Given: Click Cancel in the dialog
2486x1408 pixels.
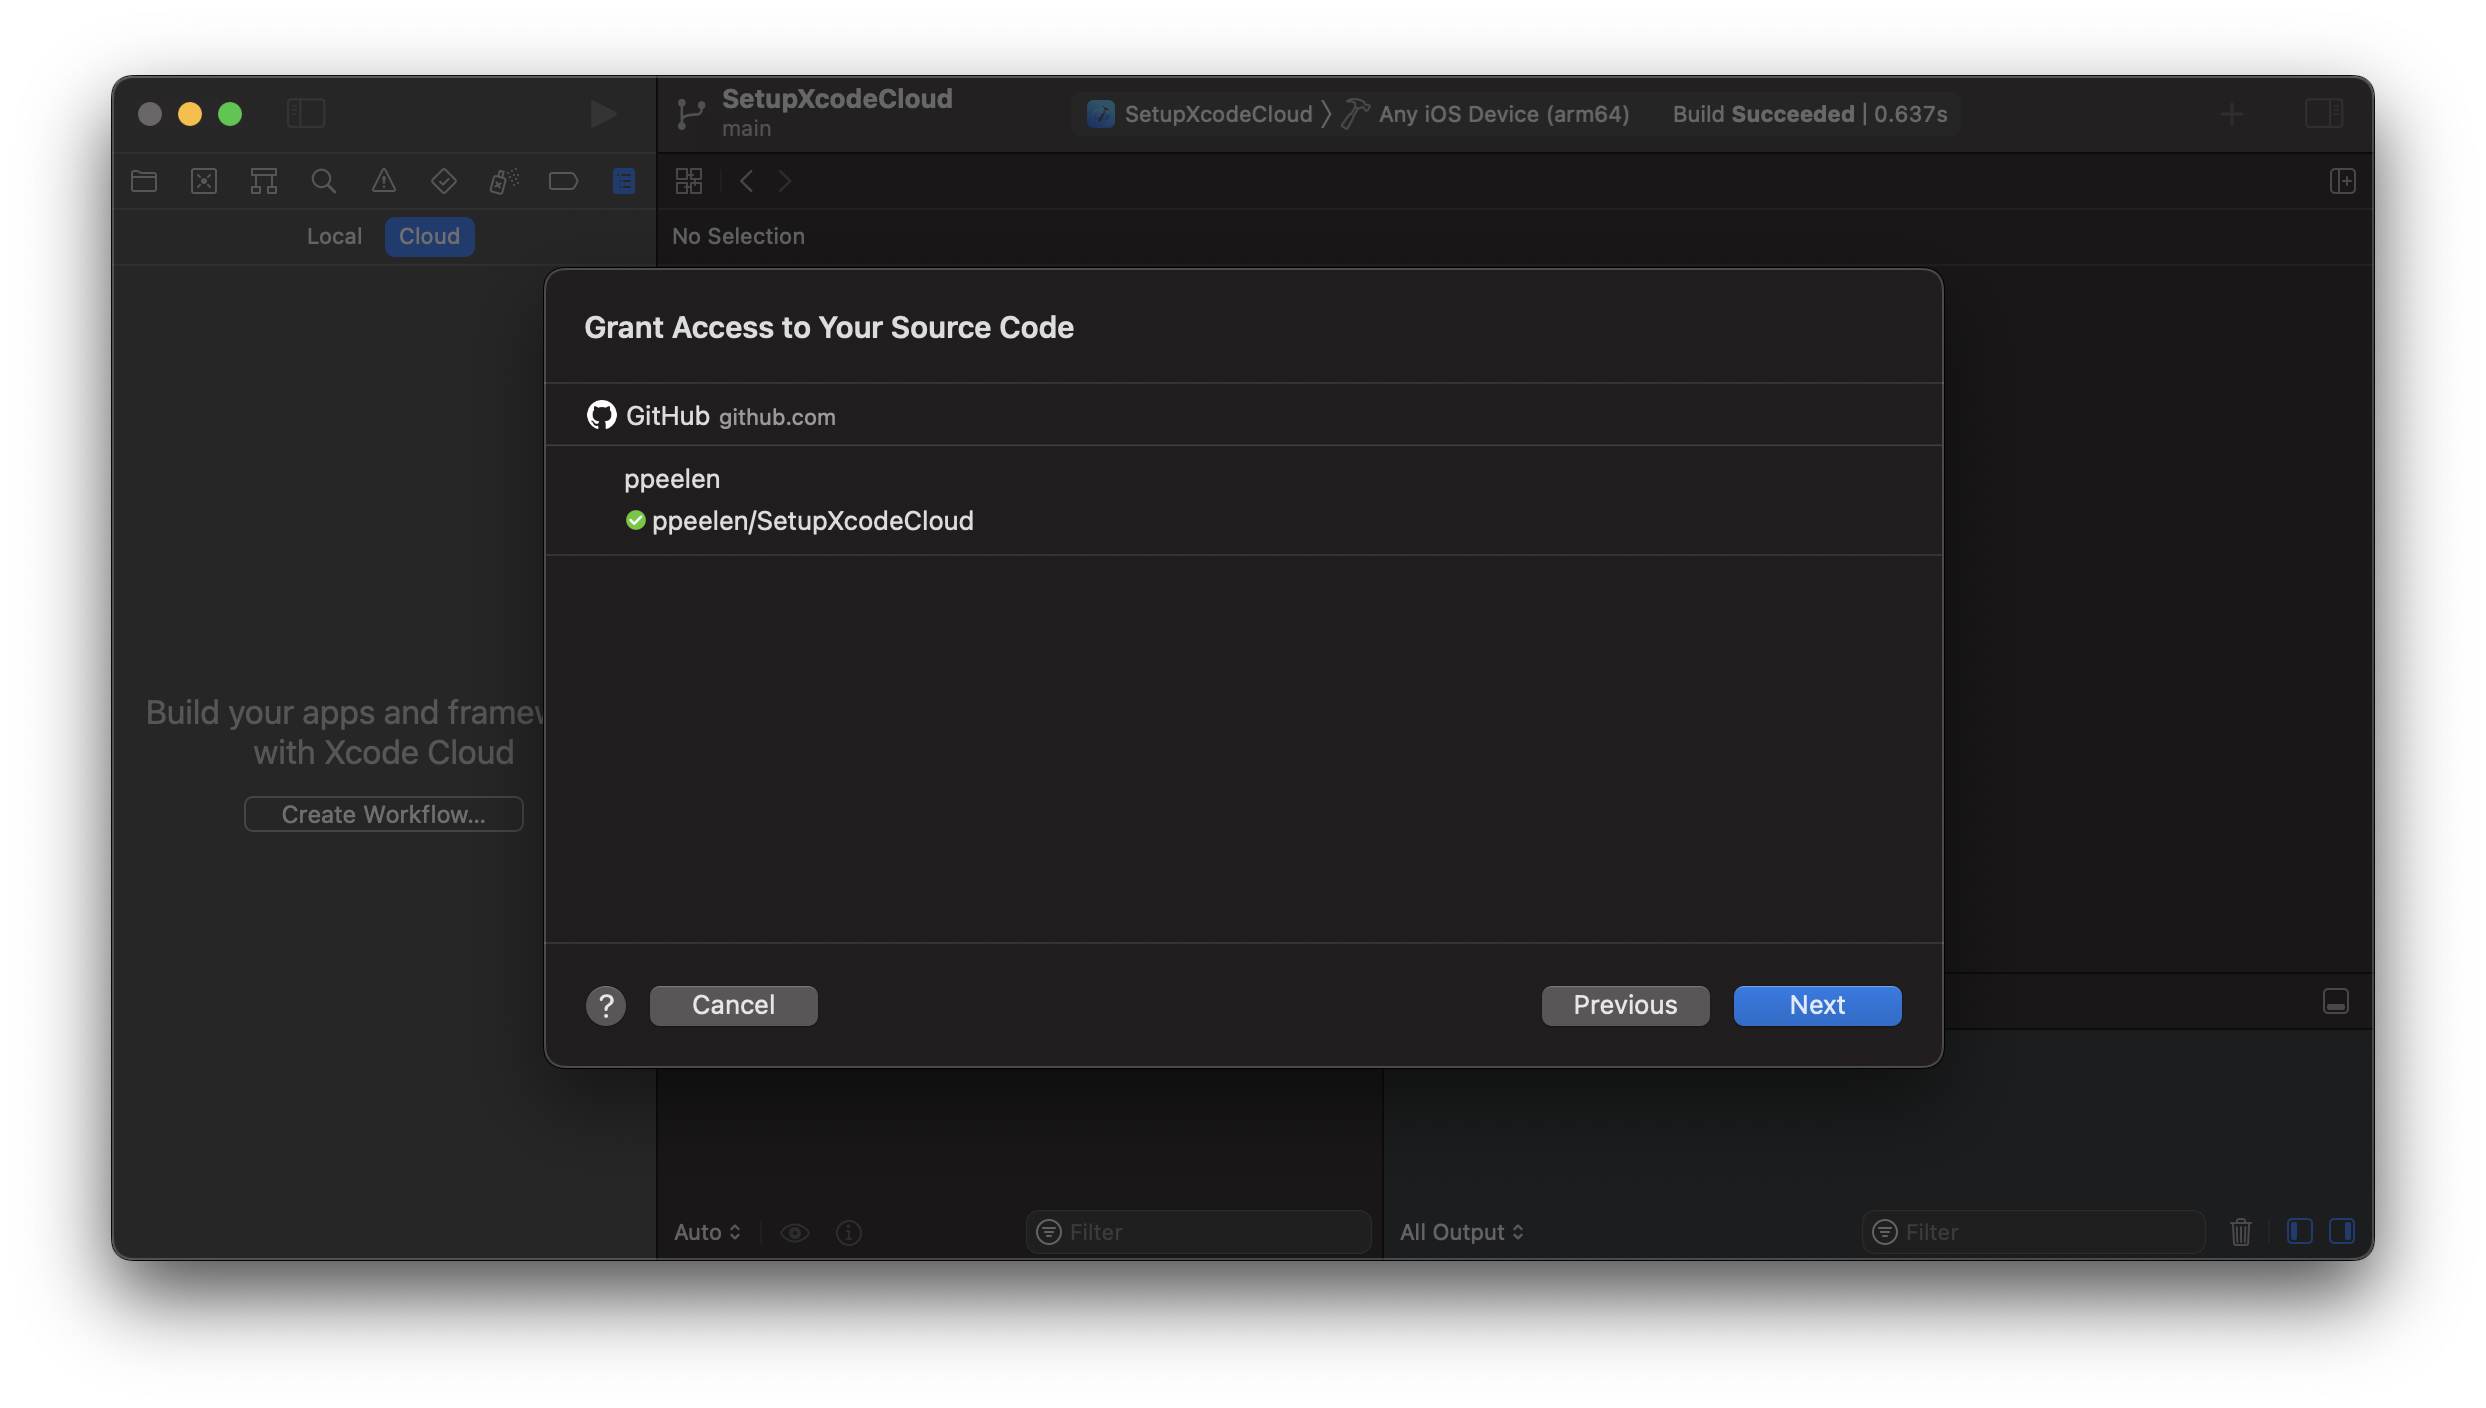Looking at the screenshot, I should pyautogui.click(x=734, y=1005).
